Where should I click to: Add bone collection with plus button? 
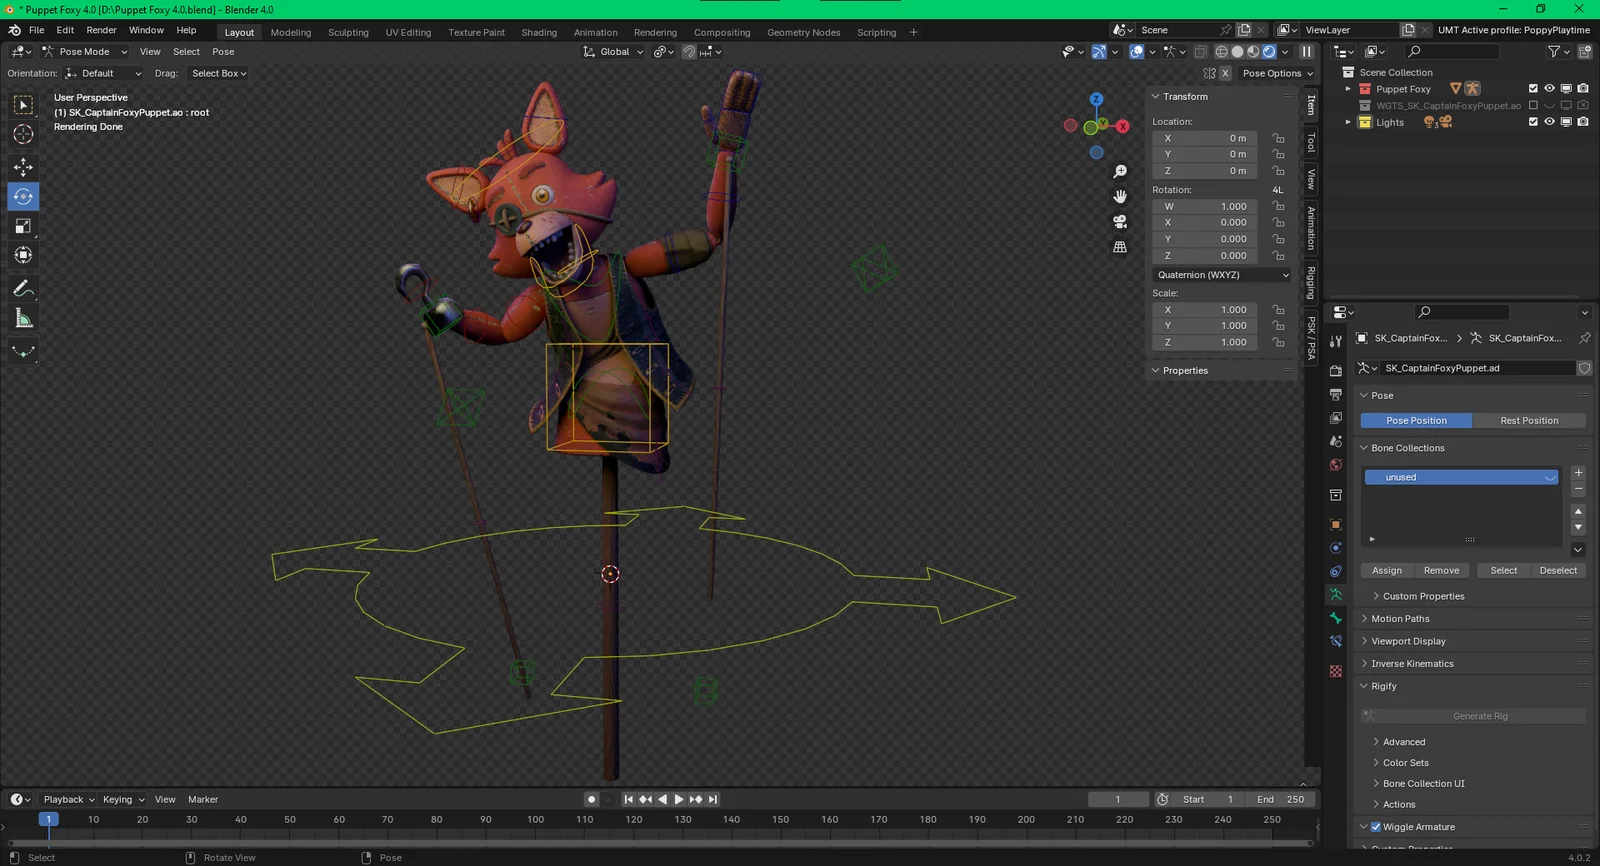point(1578,473)
